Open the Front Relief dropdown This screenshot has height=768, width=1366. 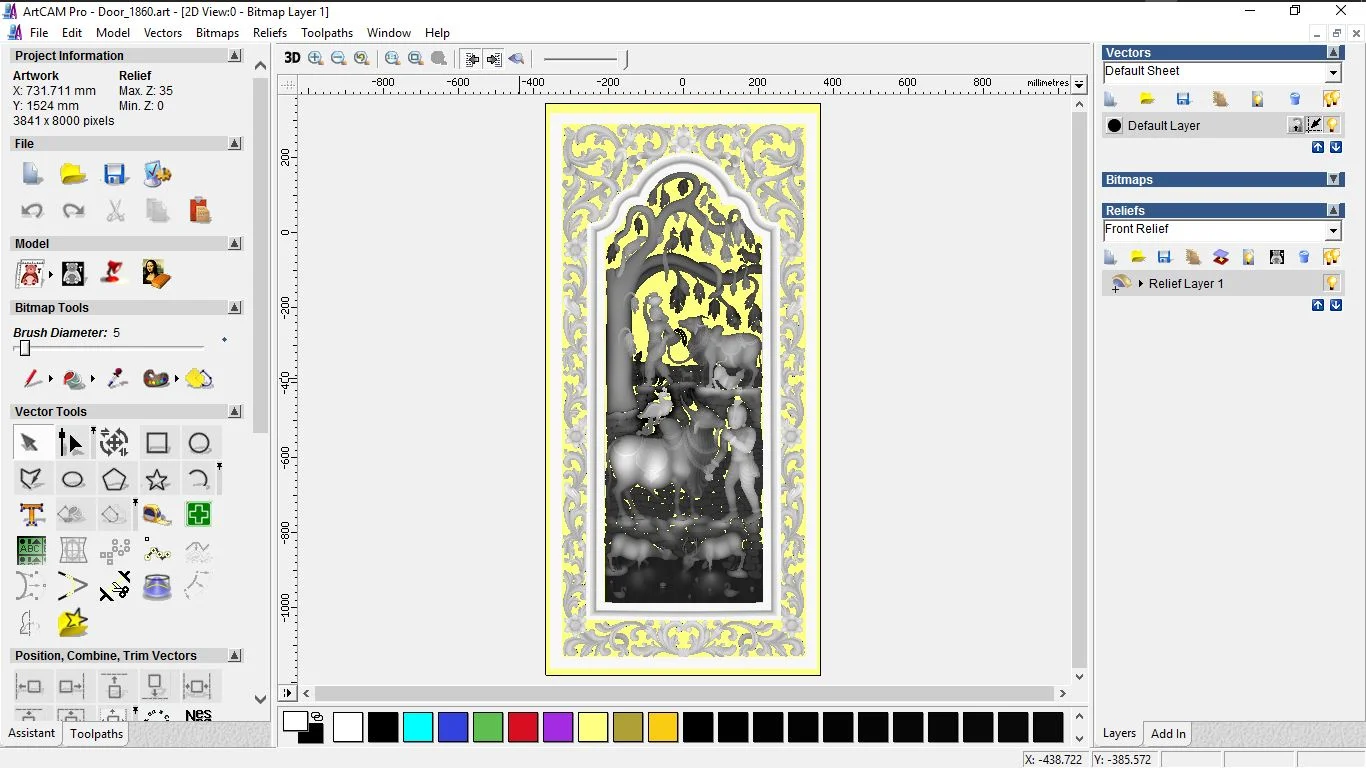coord(1334,230)
